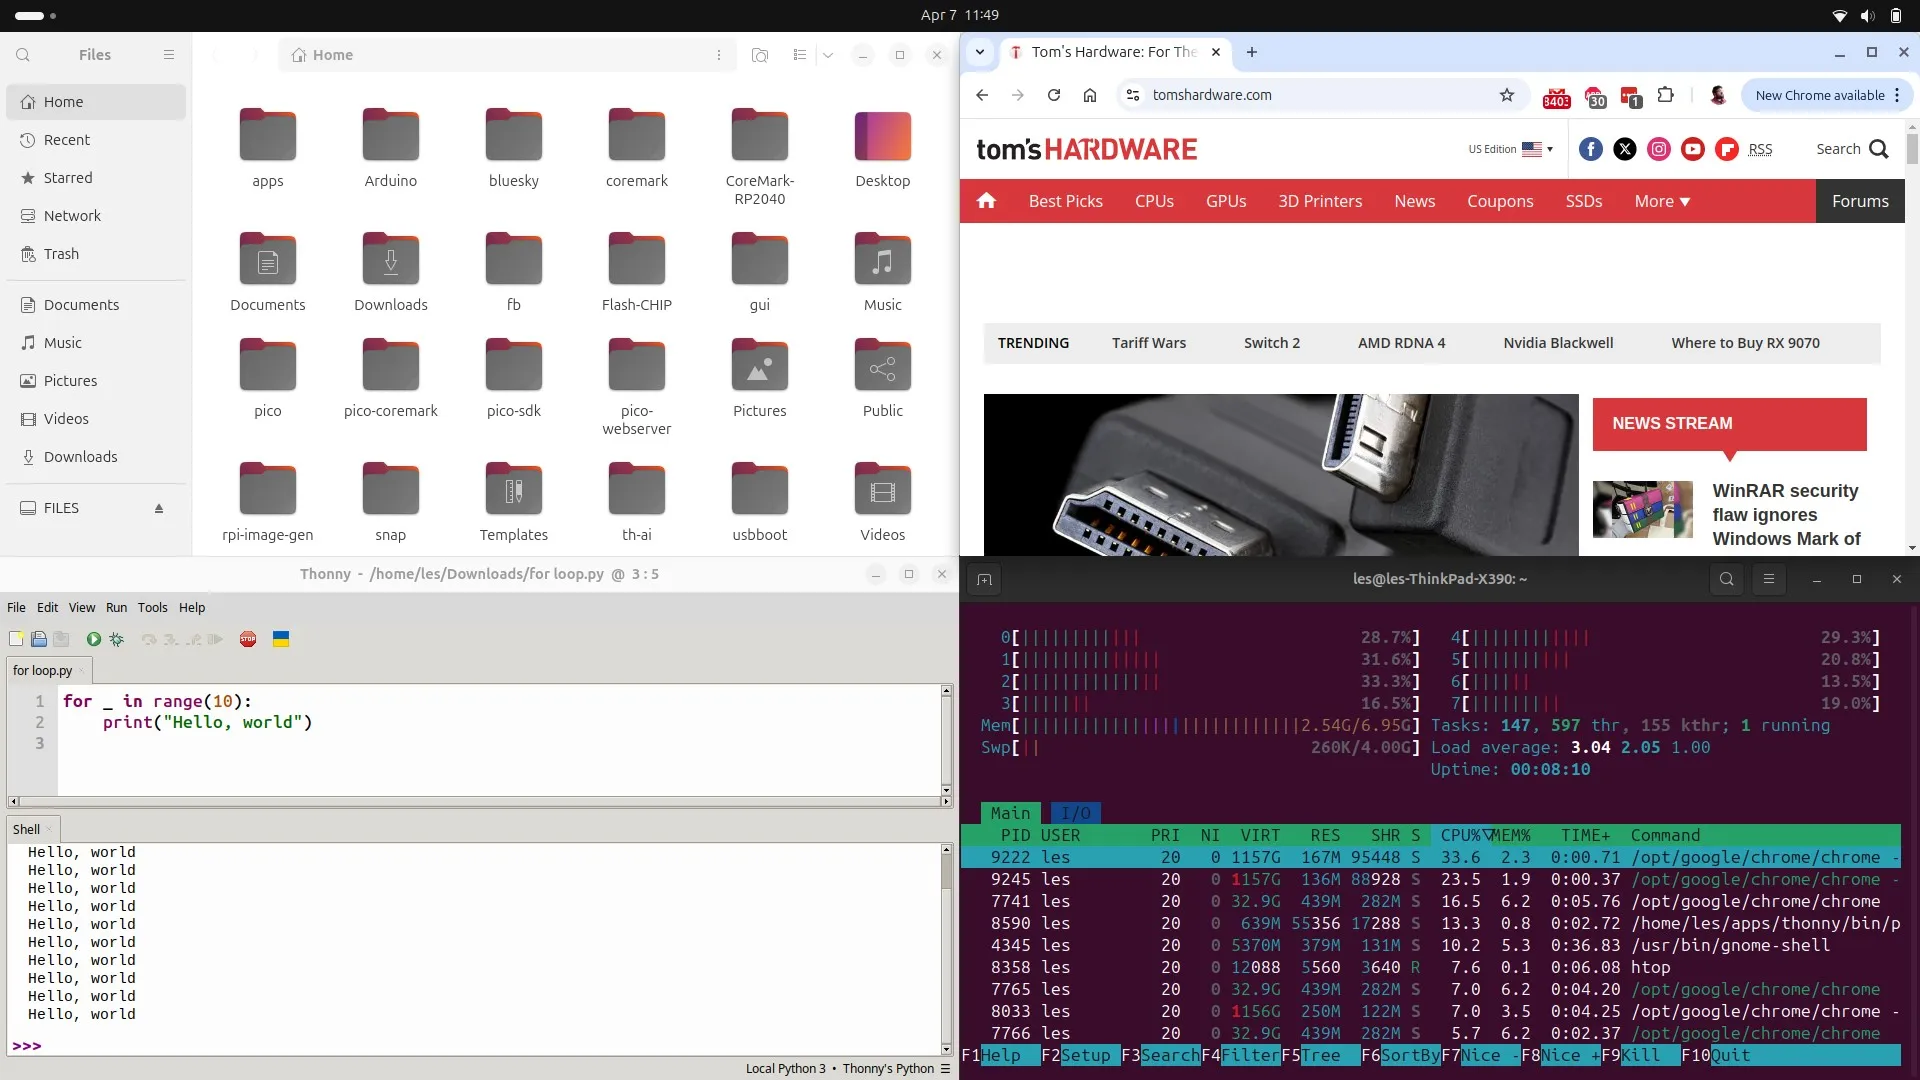This screenshot has height=1080, width=1920.
Task: Click the search-folder icon in Files header
Action: point(760,55)
